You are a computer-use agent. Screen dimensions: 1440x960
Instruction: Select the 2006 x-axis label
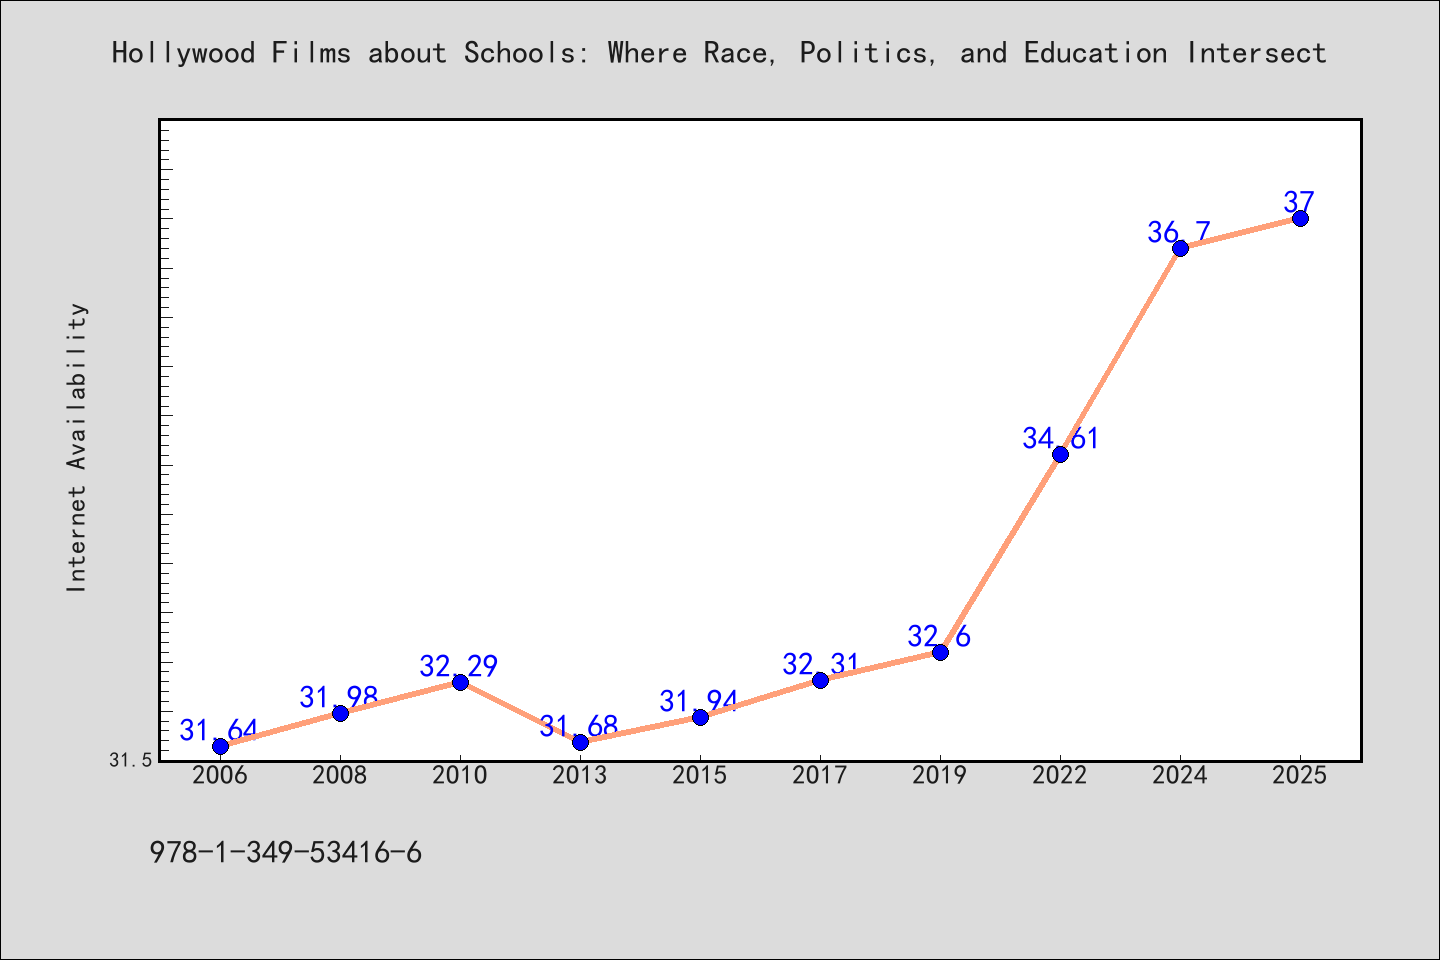(x=220, y=776)
